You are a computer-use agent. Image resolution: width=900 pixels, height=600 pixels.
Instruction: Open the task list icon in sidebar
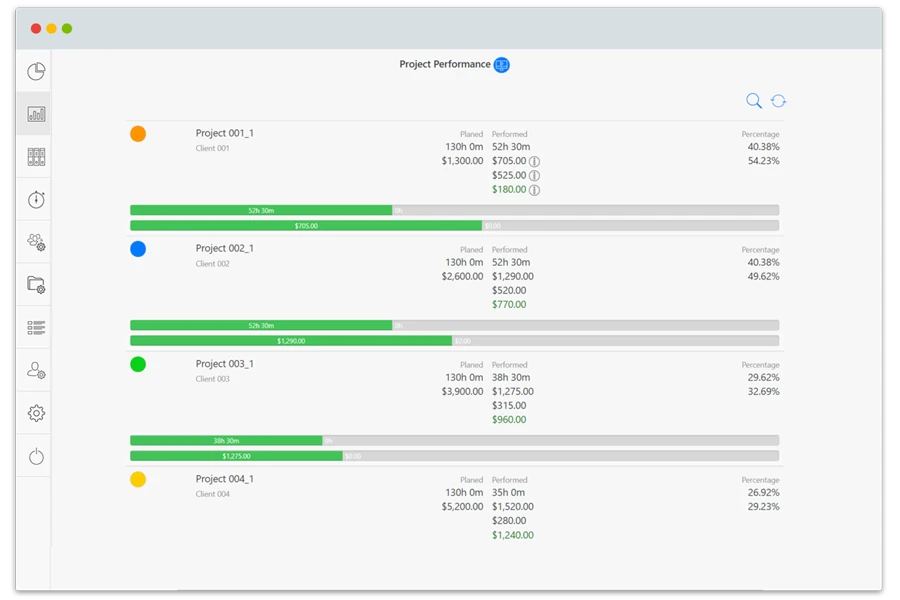(x=36, y=327)
